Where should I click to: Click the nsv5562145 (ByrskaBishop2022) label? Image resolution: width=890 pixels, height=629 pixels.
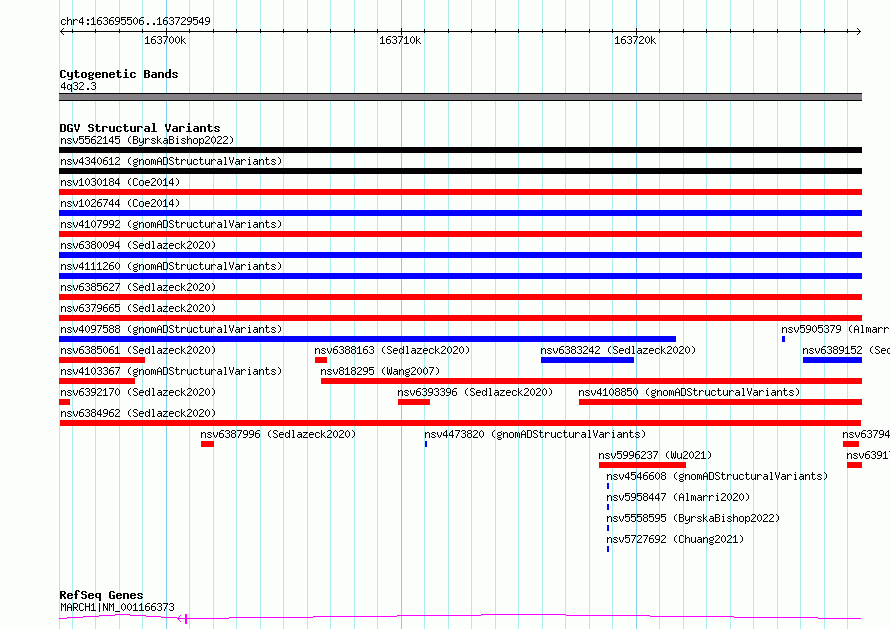147,140
